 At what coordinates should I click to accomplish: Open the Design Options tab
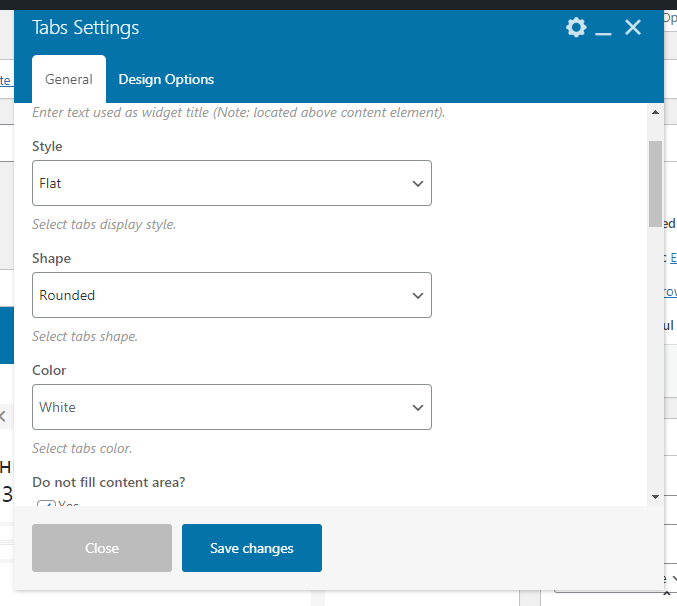[166, 79]
